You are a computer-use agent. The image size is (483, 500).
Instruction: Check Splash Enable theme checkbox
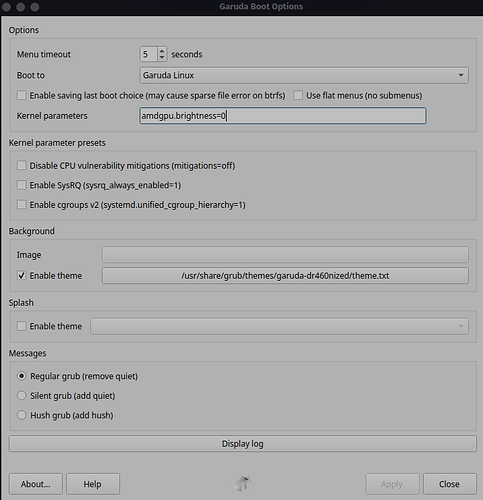(x=22, y=326)
